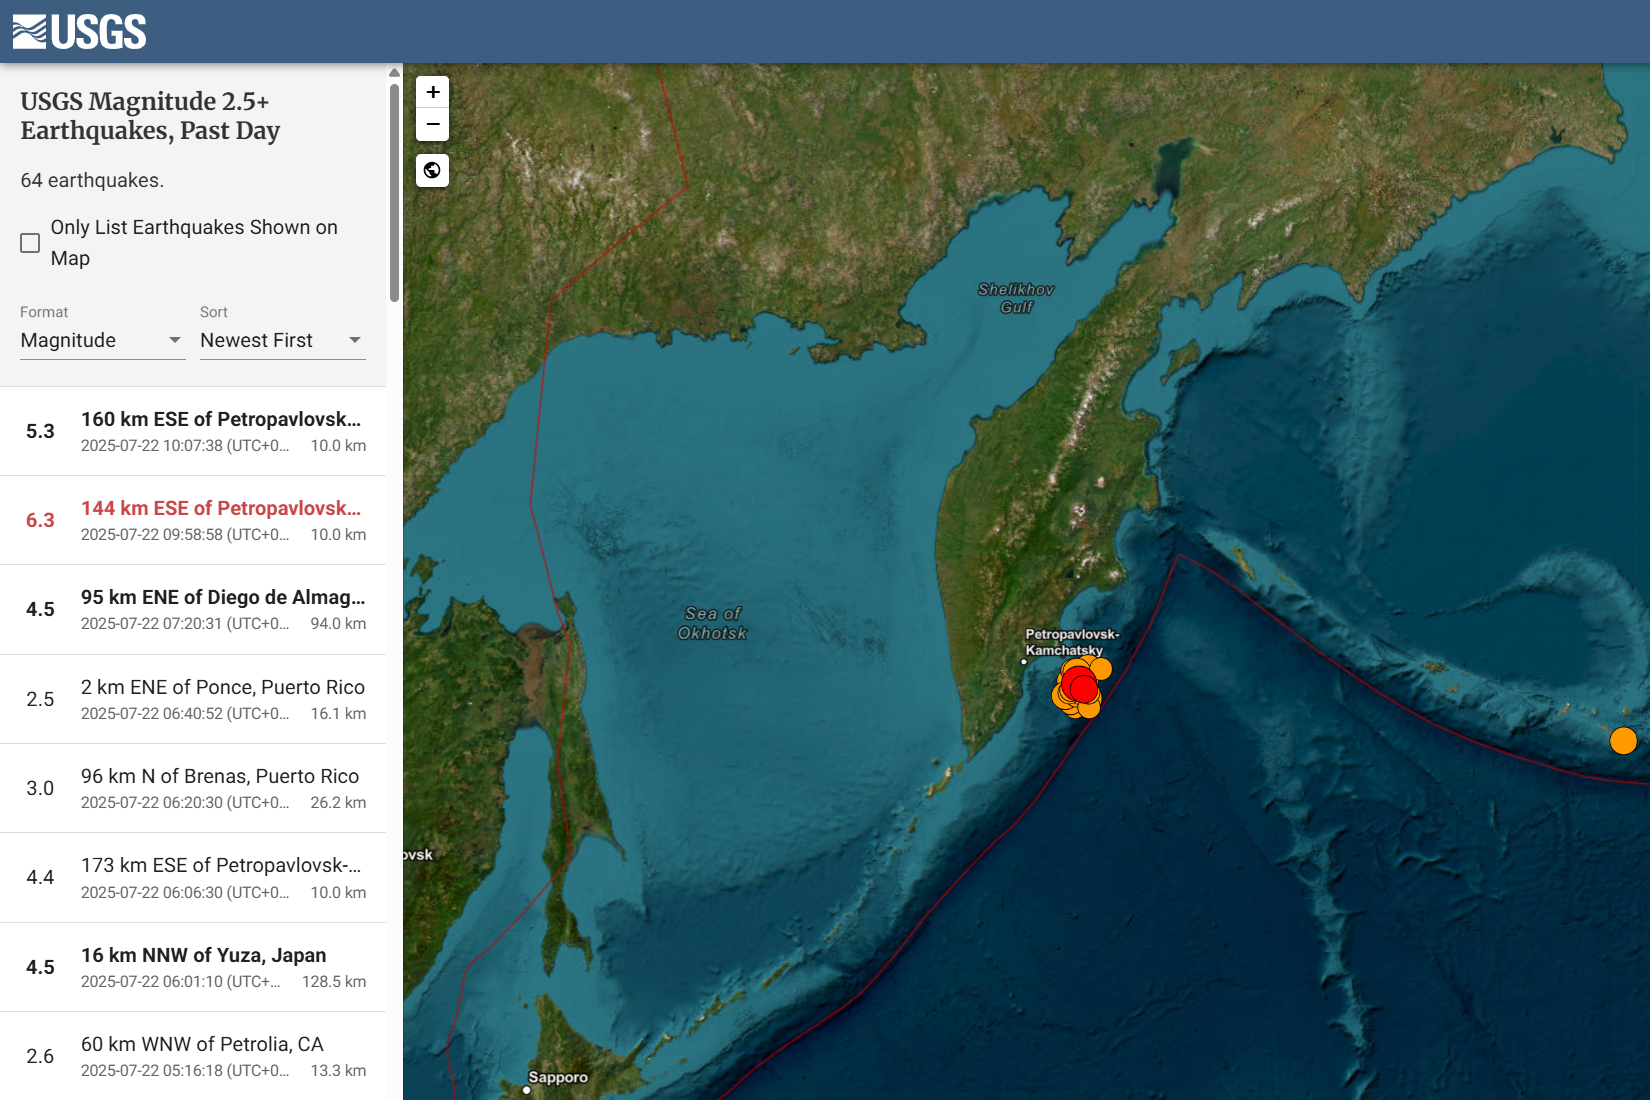Image resolution: width=1650 pixels, height=1100 pixels.
Task: Open the Sort dropdown showing Newest First
Action: click(282, 341)
